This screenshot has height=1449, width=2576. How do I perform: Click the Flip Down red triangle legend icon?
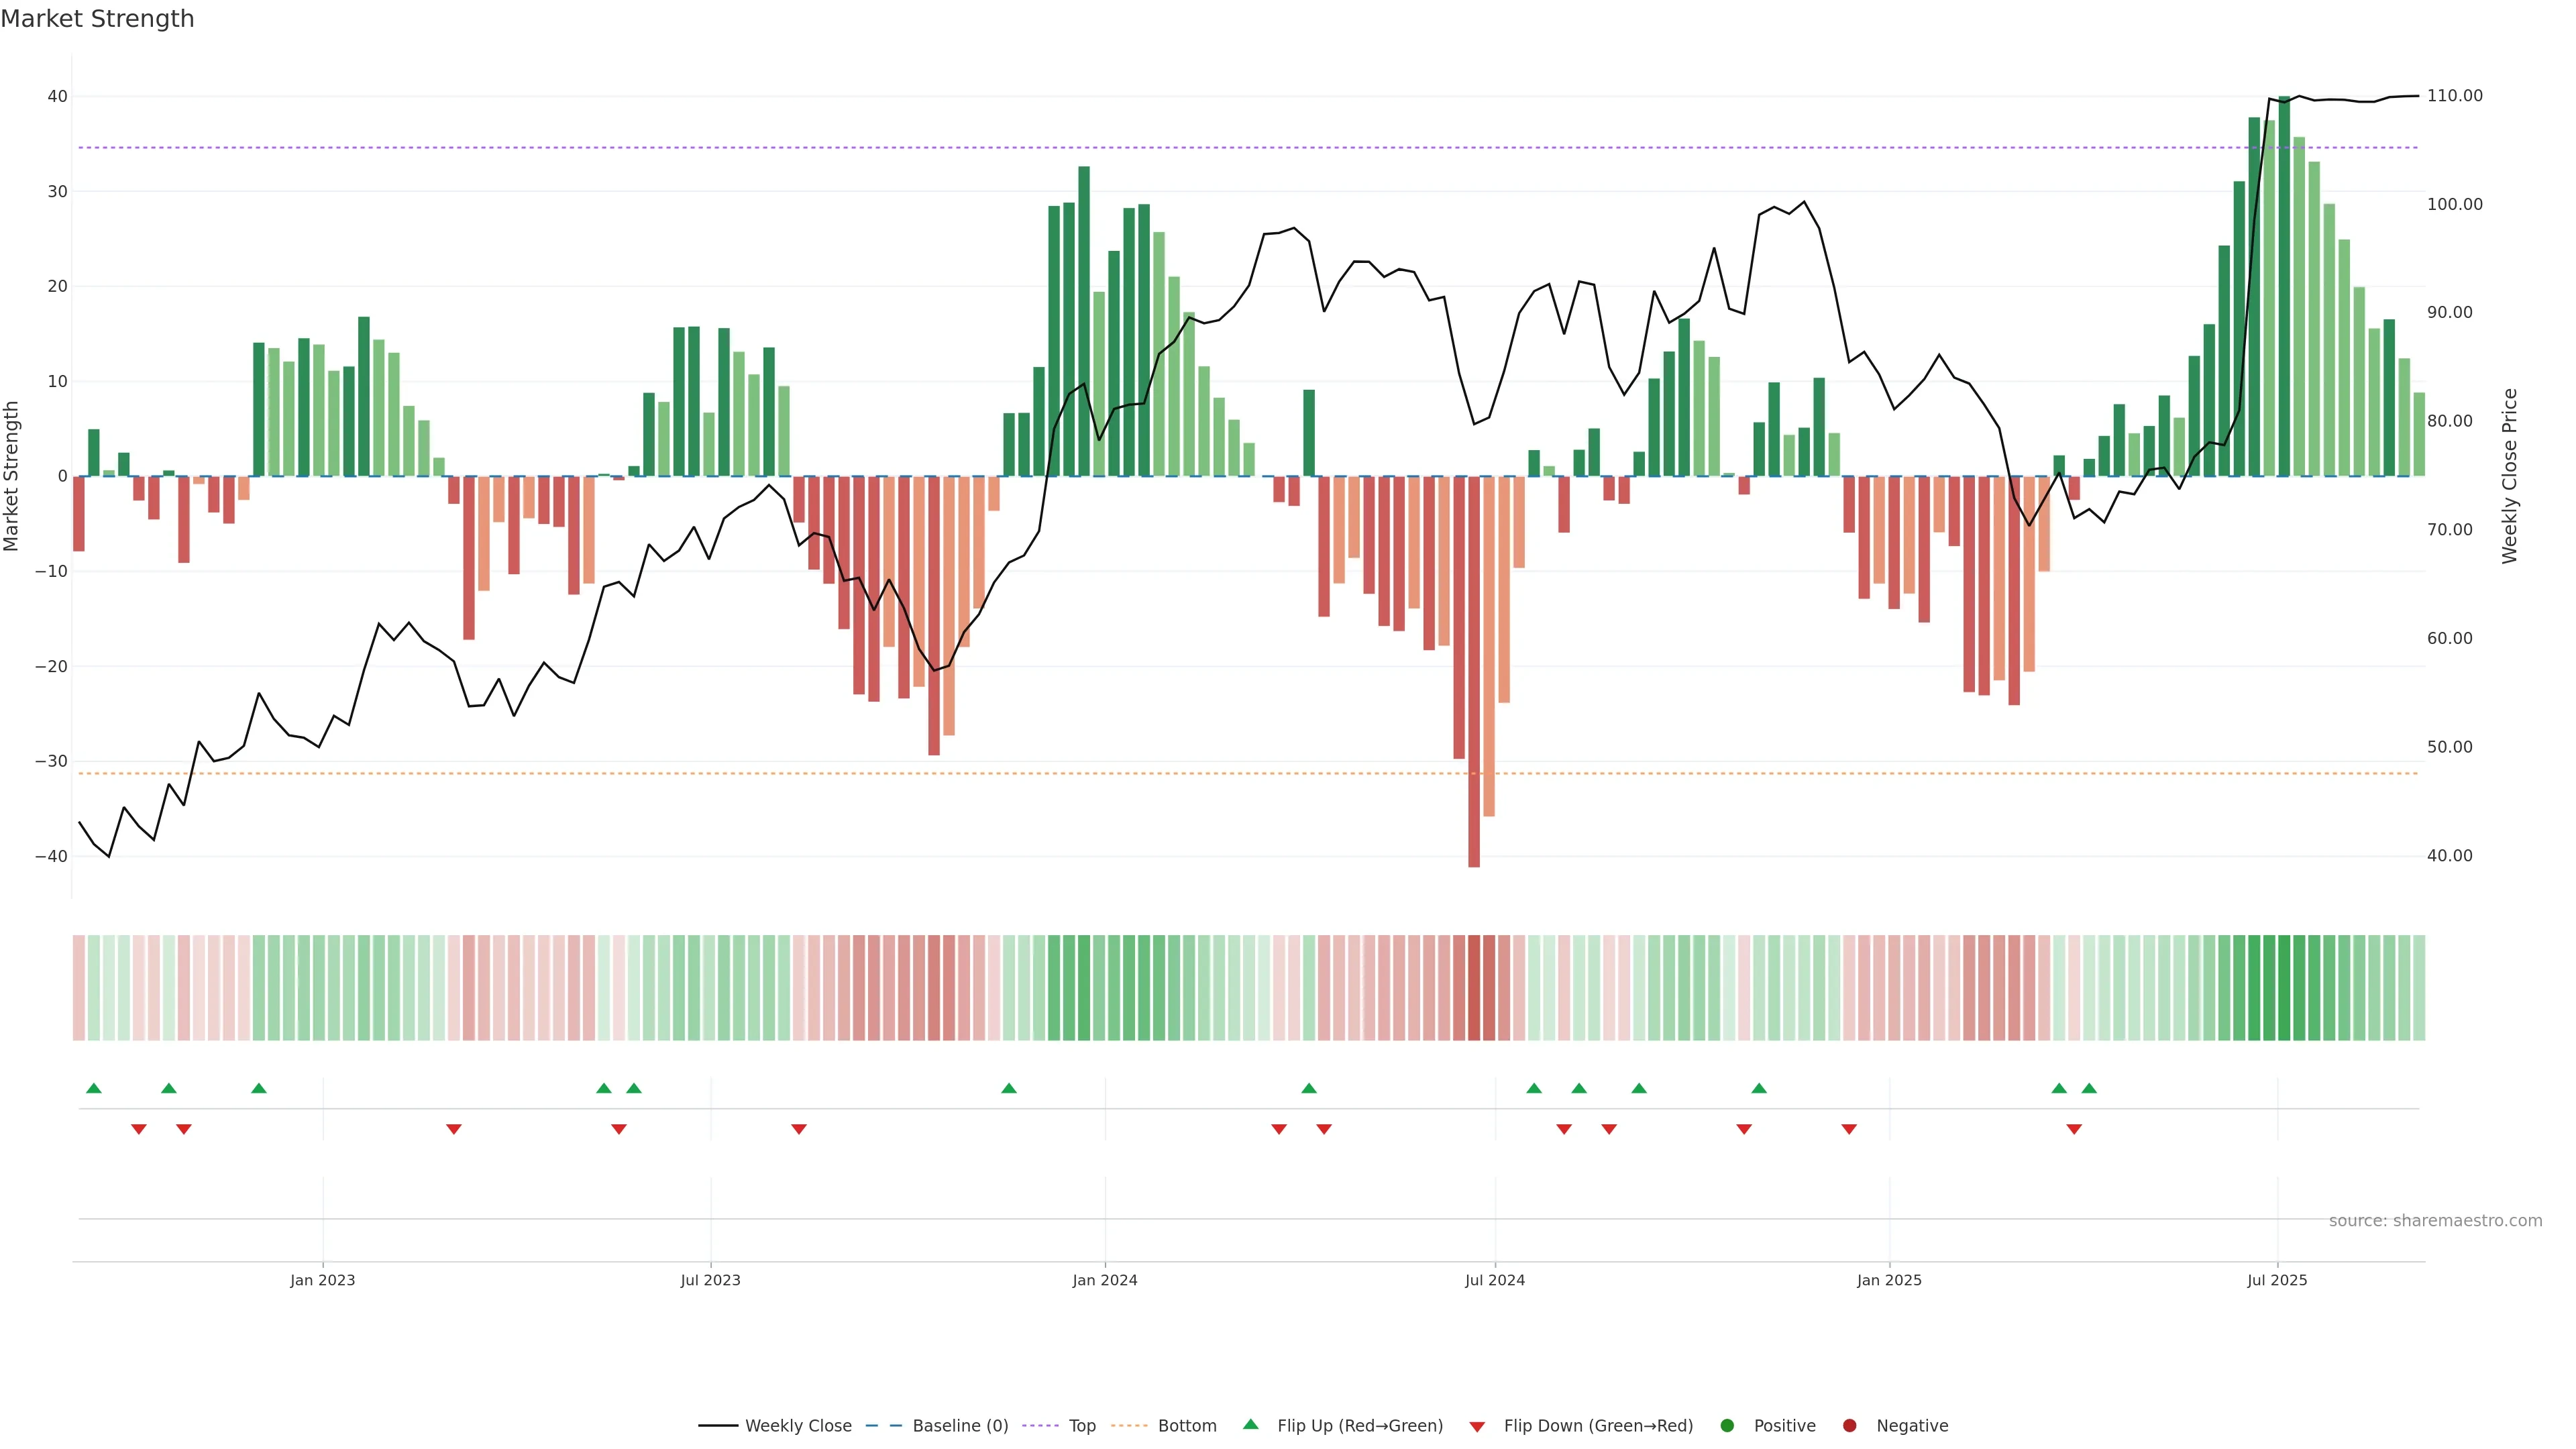click(x=1477, y=1427)
